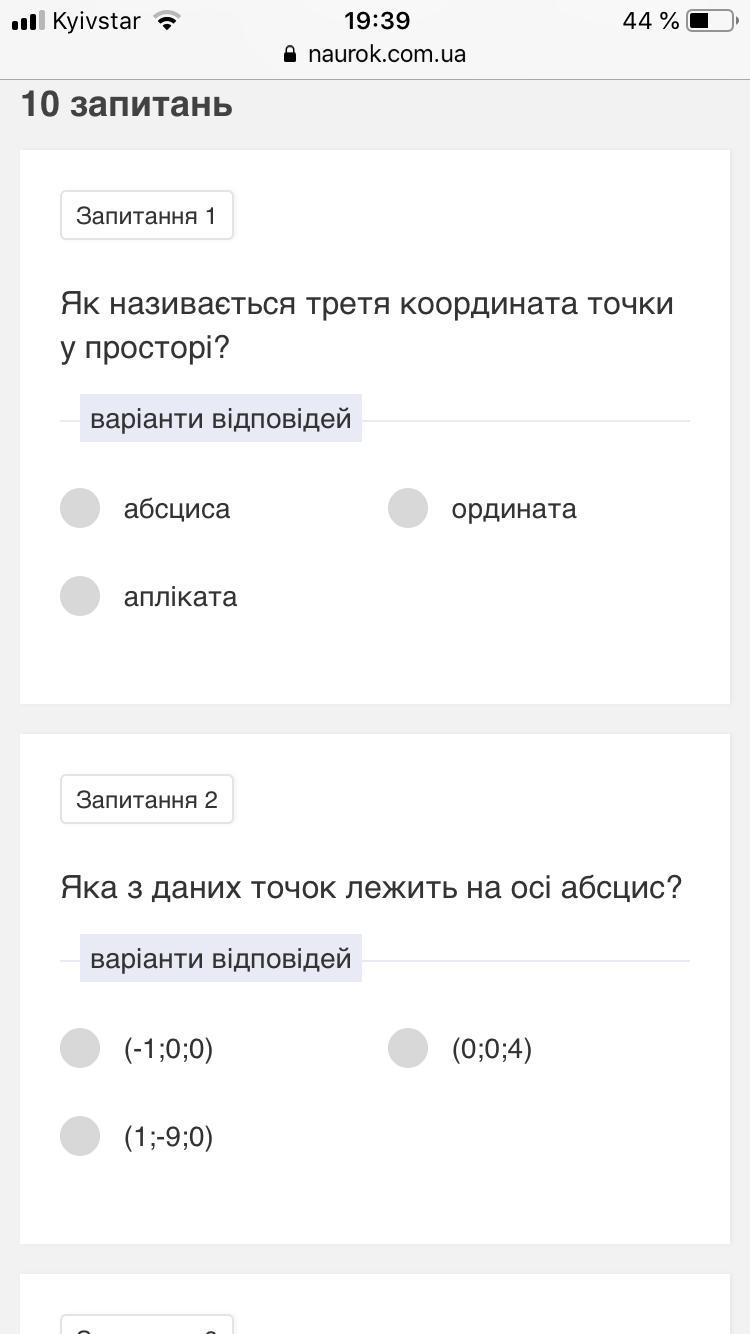The width and height of the screenshot is (750, 1334).
Task: Mark the (1;-9;0) radio button
Action: click(x=80, y=1136)
